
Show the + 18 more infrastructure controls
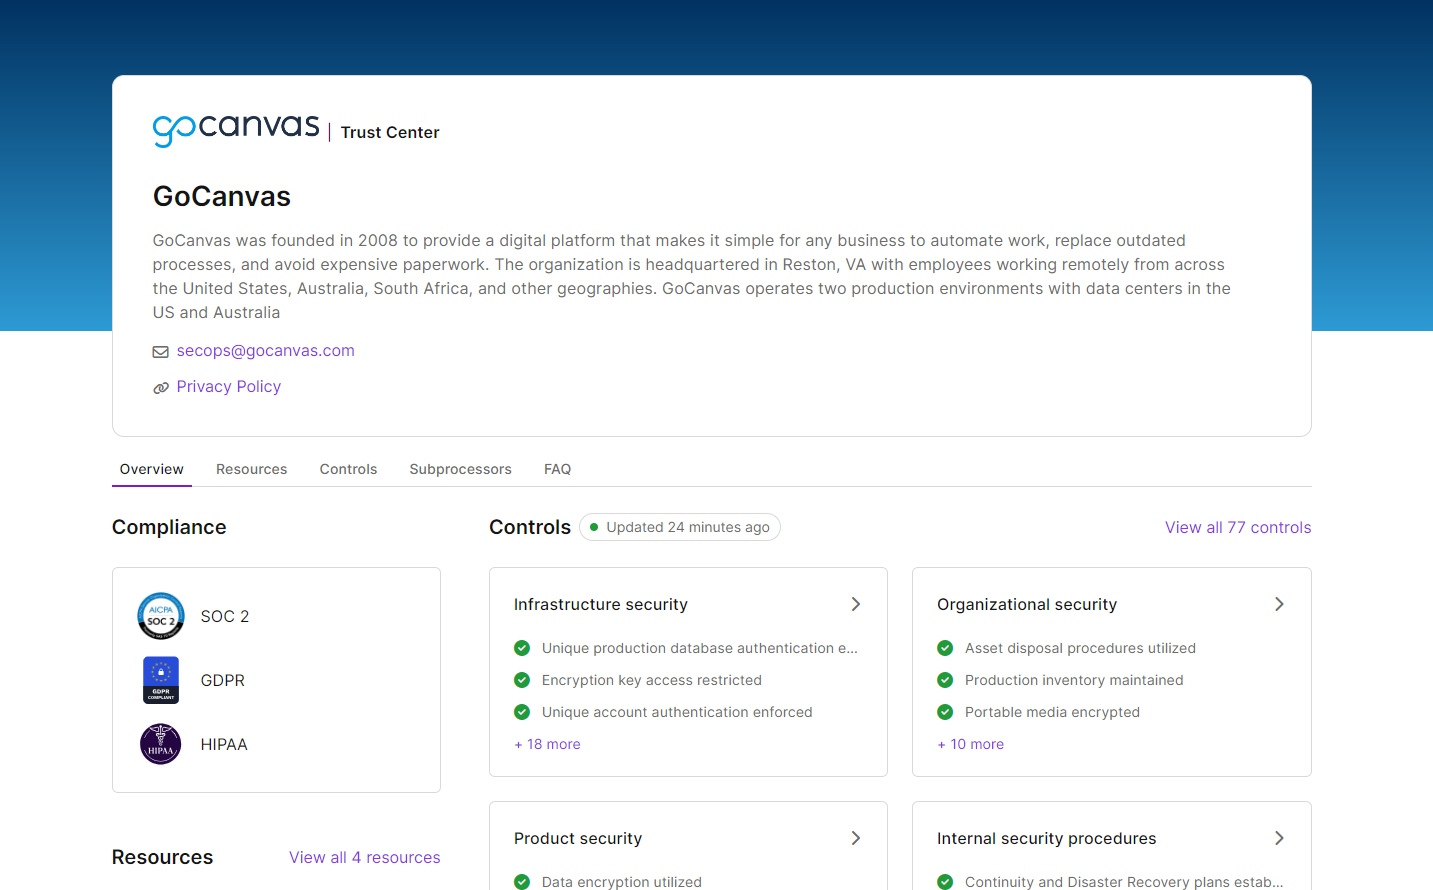pyautogui.click(x=547, y=744)
